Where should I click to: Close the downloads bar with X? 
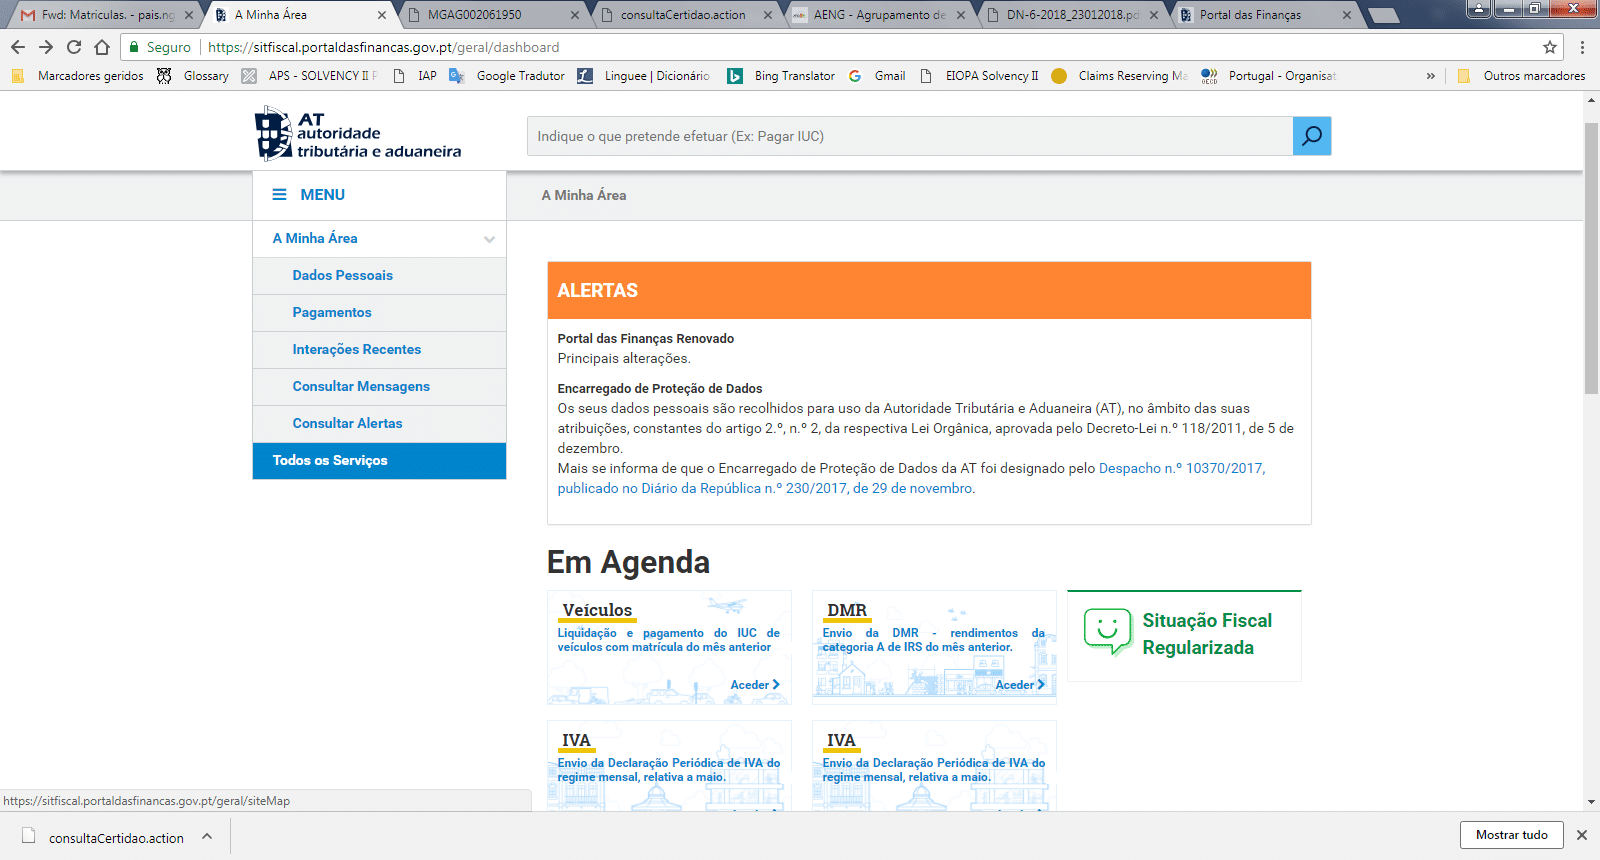1582,835
